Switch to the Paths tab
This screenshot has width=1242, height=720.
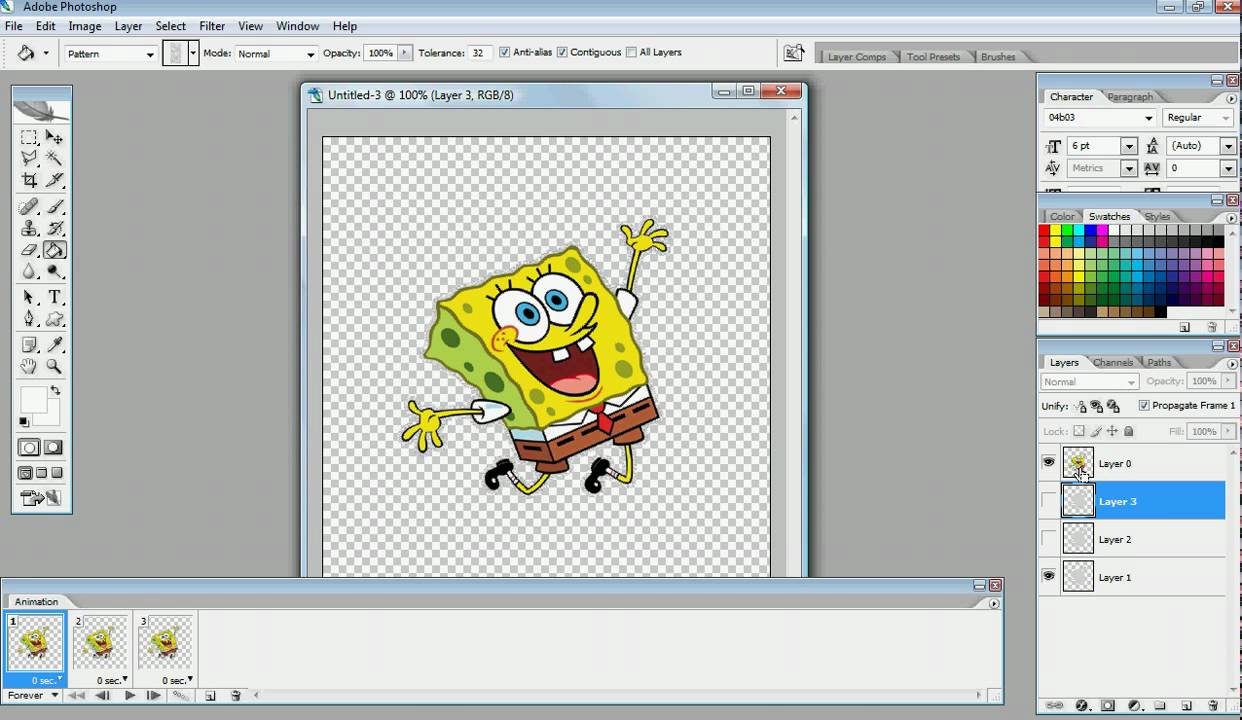[x=1159, y=362]
